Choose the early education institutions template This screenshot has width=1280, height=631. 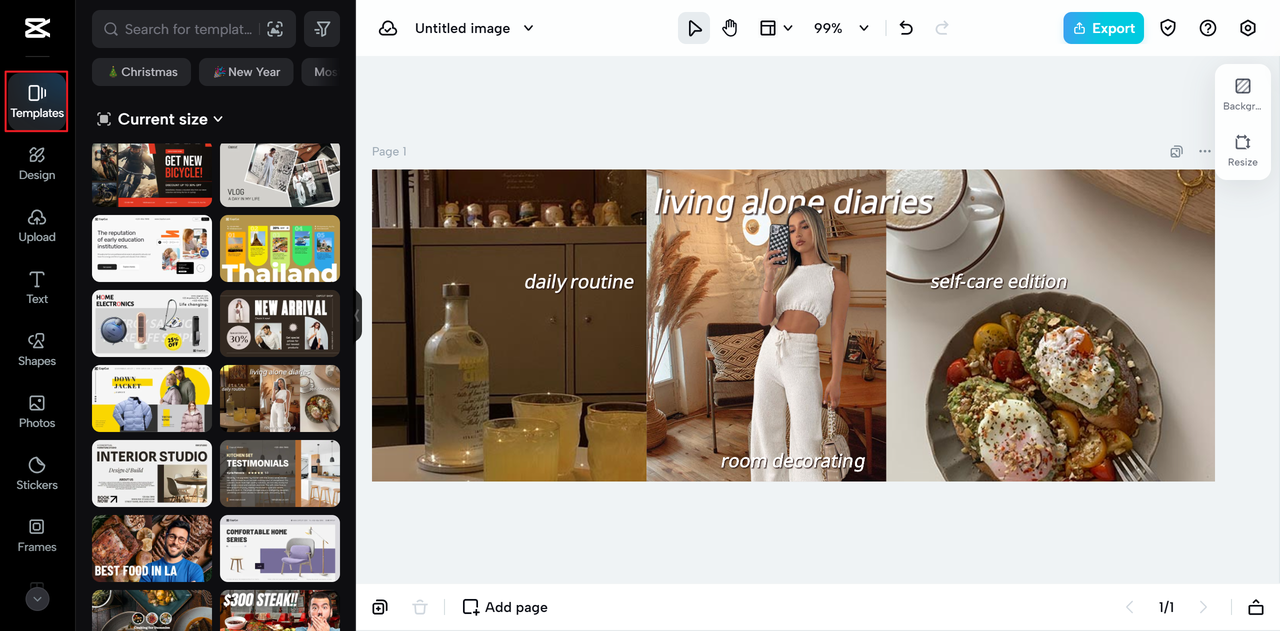pos(152,249)
